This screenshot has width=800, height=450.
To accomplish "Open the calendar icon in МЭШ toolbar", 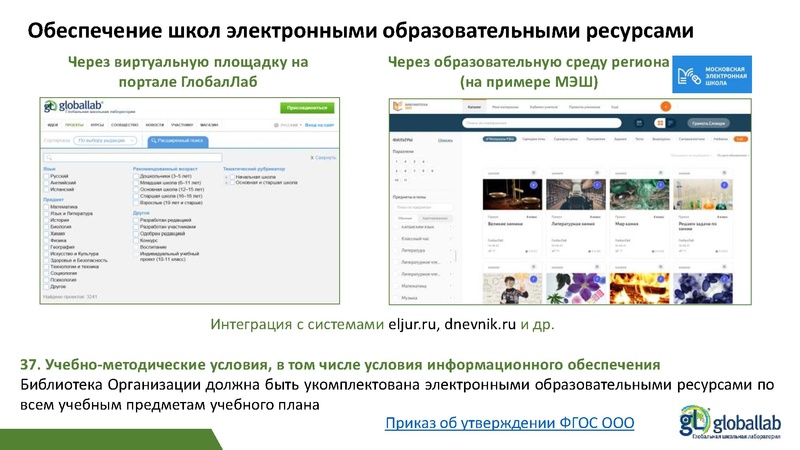I will [639, 123].
